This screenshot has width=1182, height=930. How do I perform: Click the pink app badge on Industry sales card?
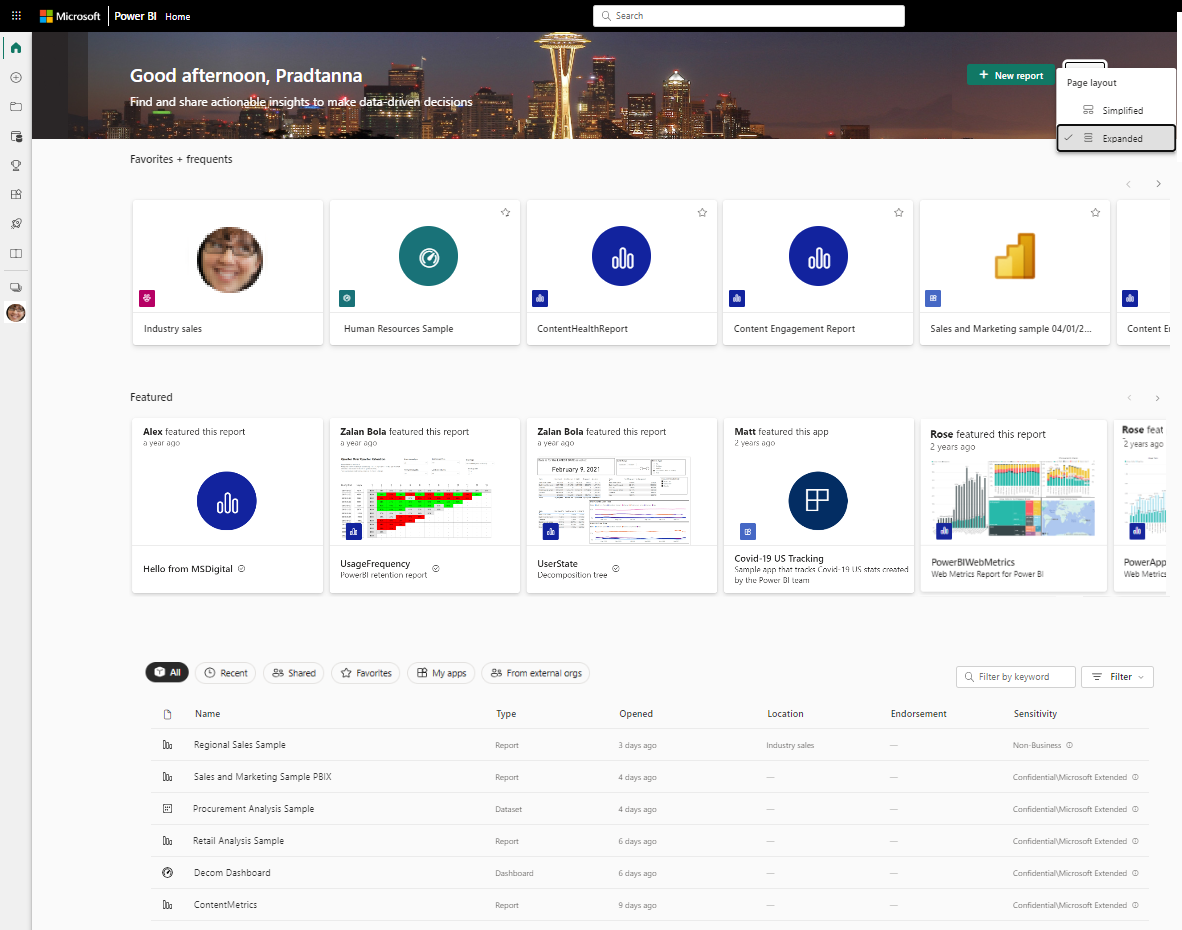point(147,298)
